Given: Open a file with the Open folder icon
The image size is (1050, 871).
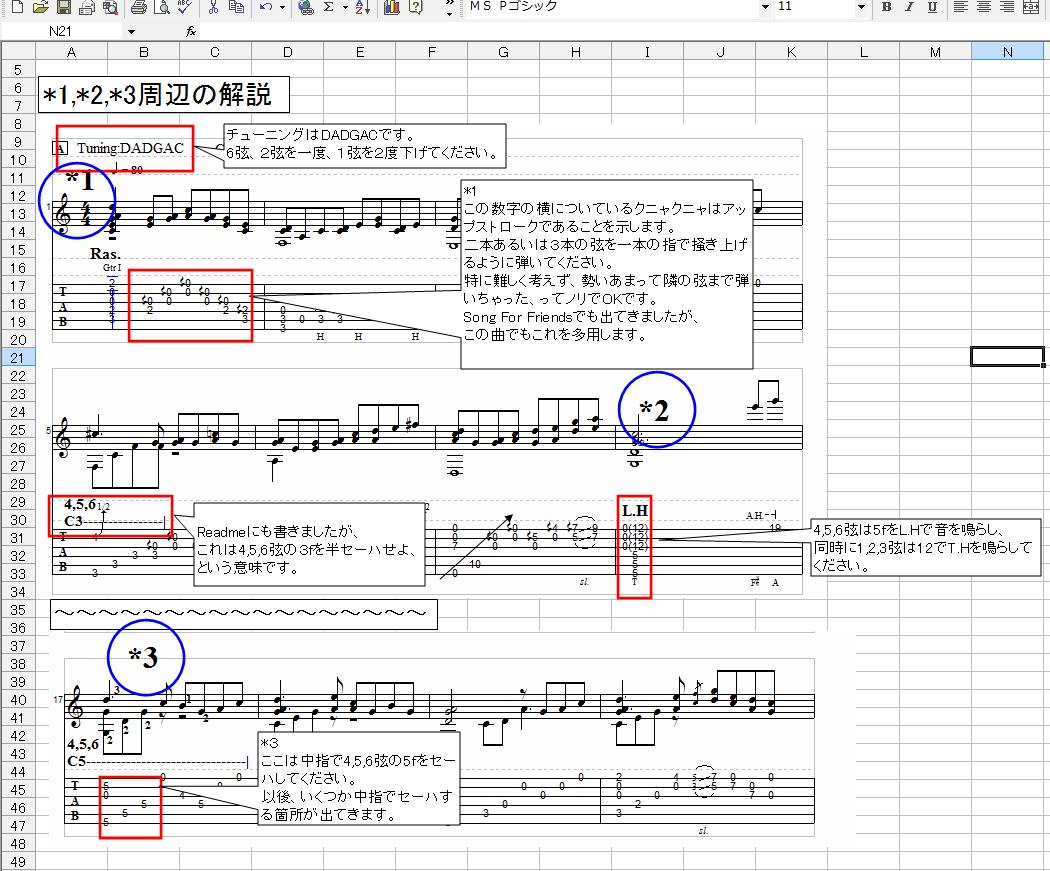Looking at the screenshot, I should point(40,8).
